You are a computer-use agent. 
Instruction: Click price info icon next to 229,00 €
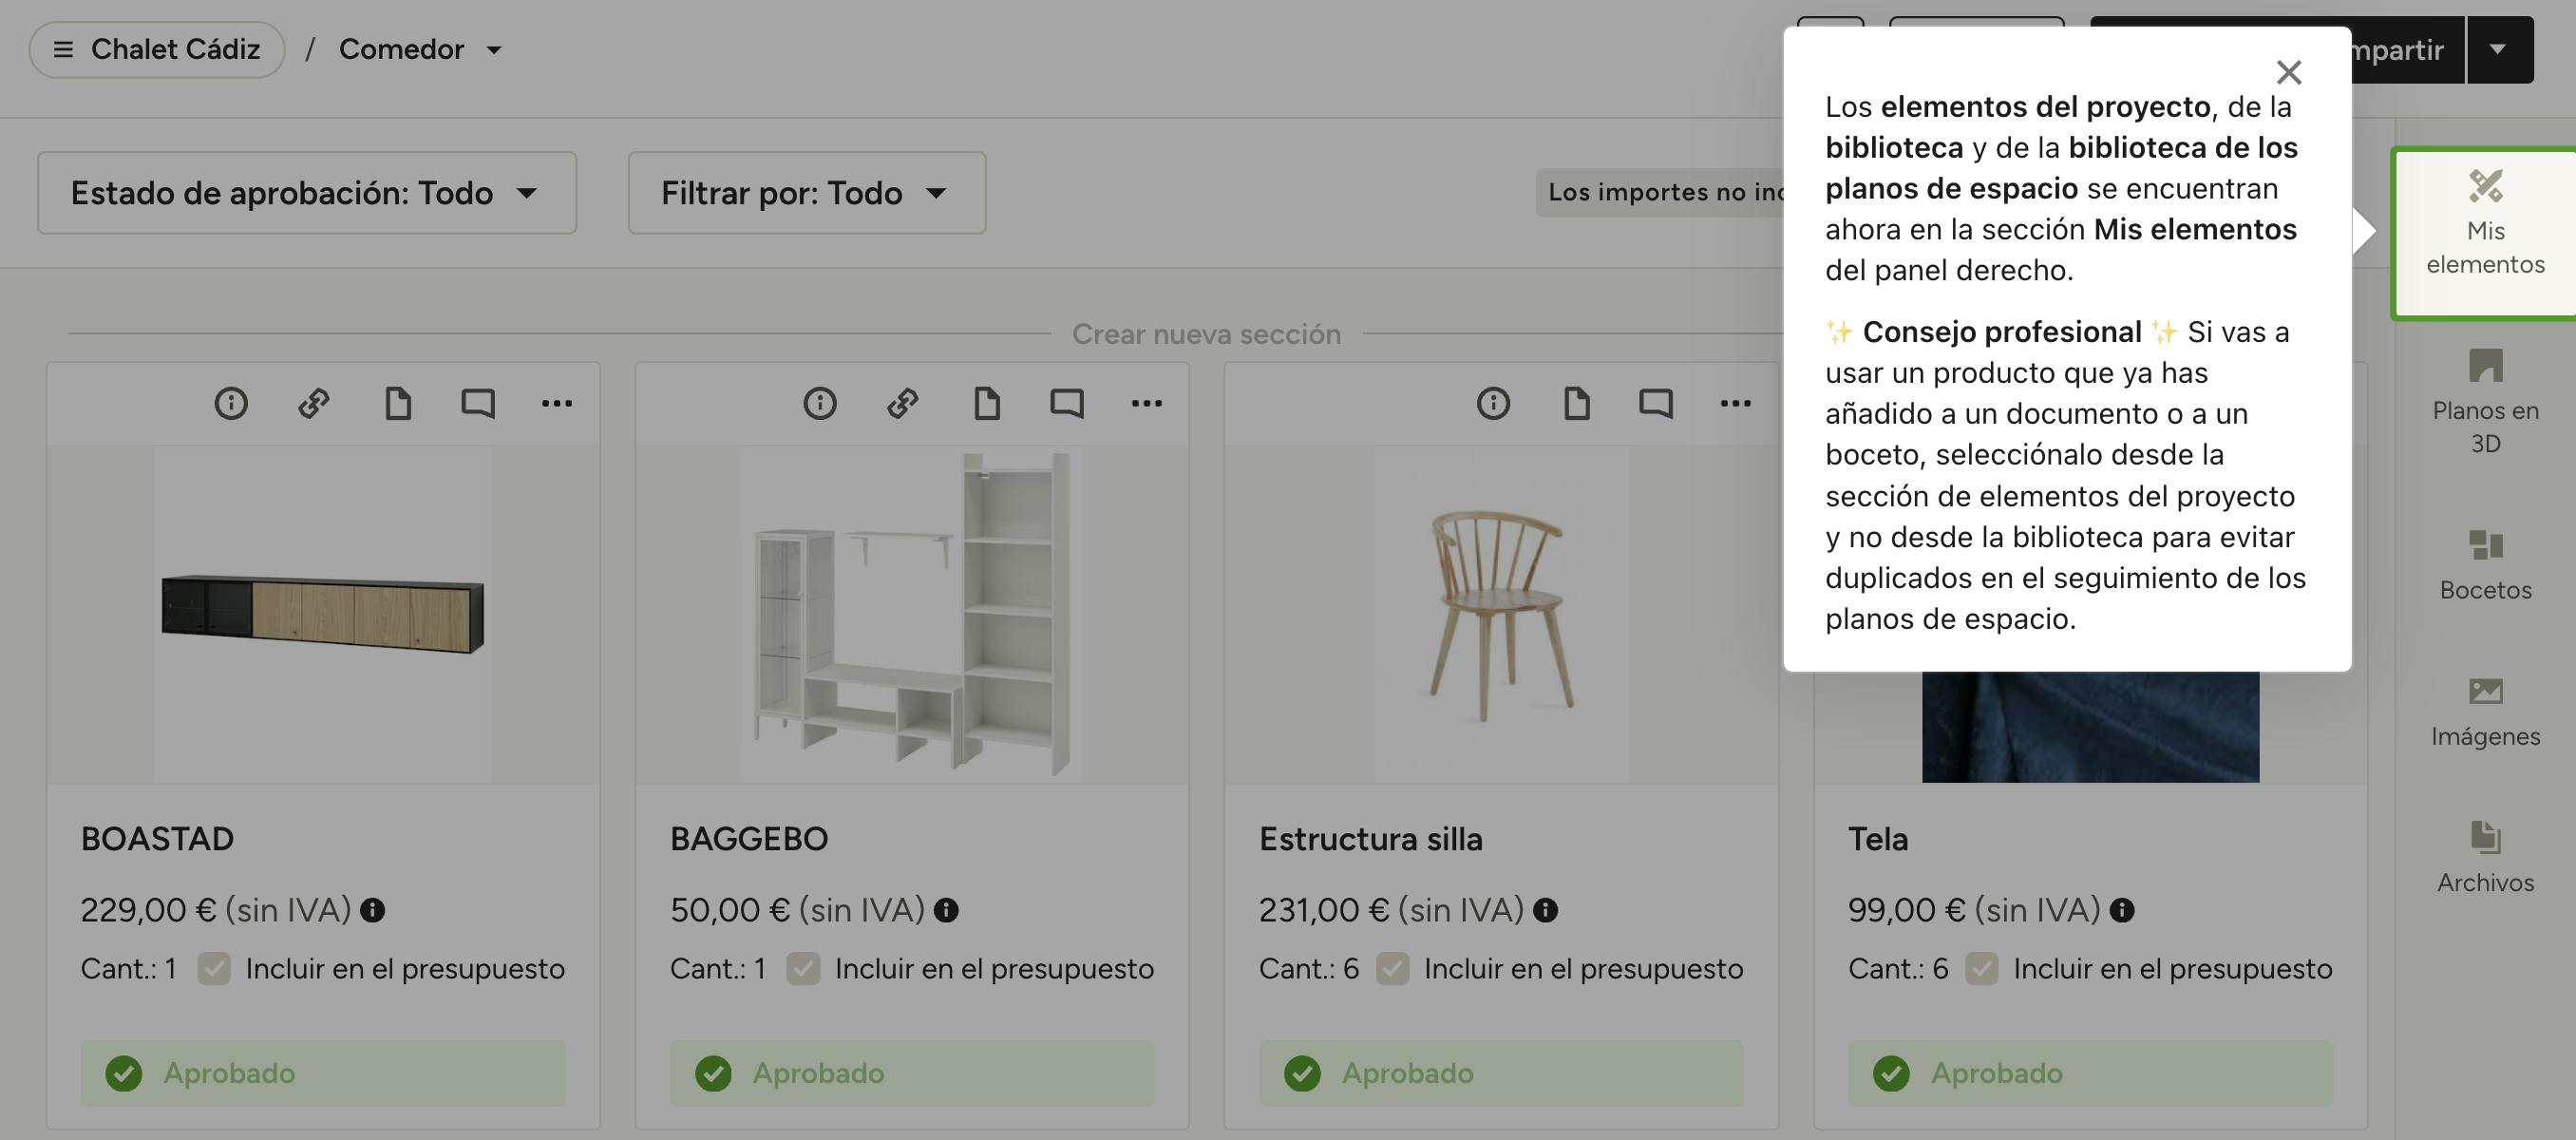[x=373, y=910]
